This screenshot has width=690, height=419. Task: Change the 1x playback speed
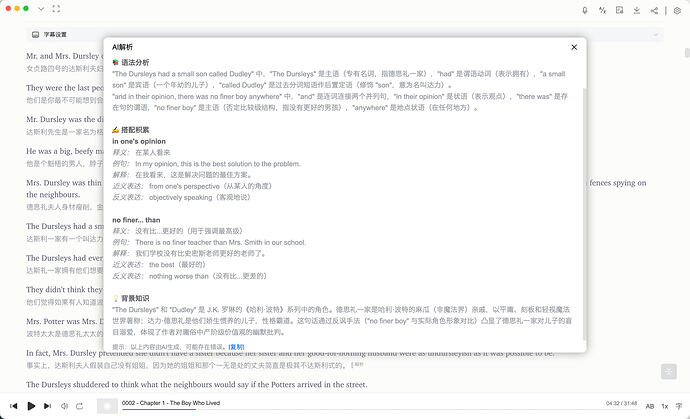tap(665, 406)
